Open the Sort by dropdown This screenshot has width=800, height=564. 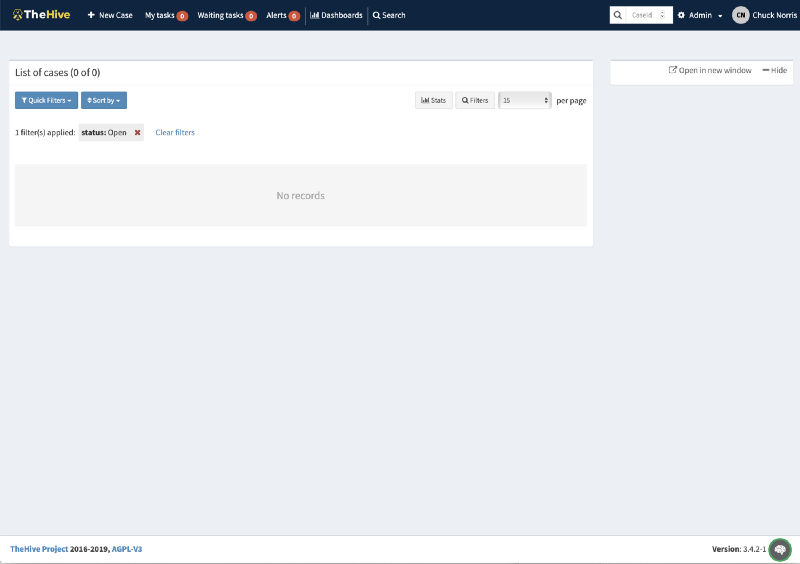104,100
